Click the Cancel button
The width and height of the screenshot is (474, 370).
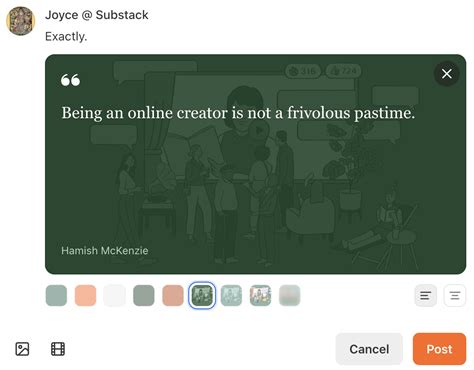tap(369, 349)
